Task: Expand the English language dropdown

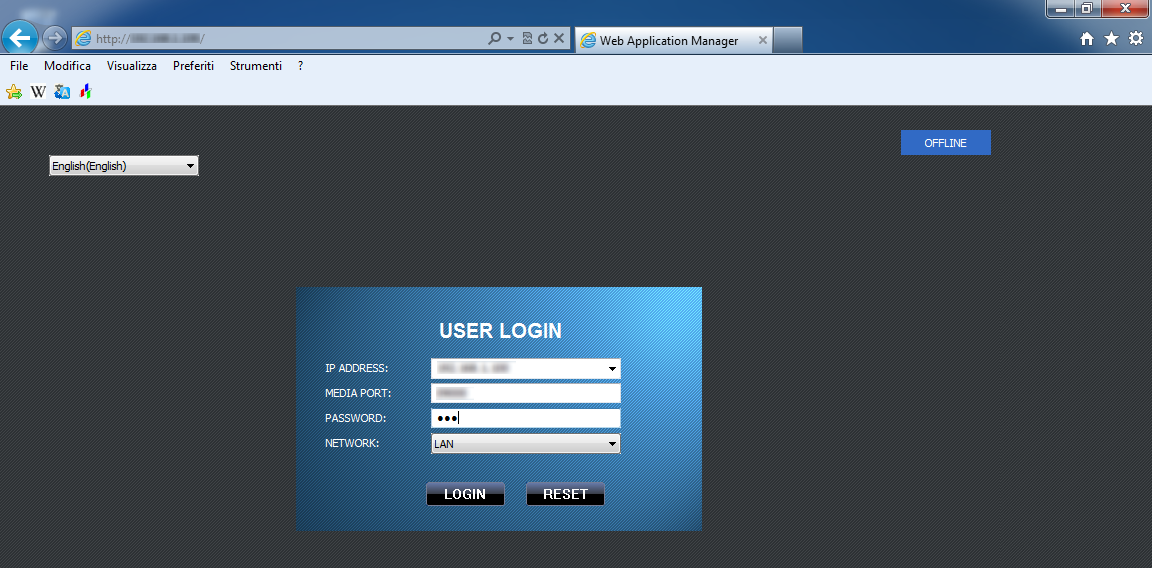Action: 190,166
